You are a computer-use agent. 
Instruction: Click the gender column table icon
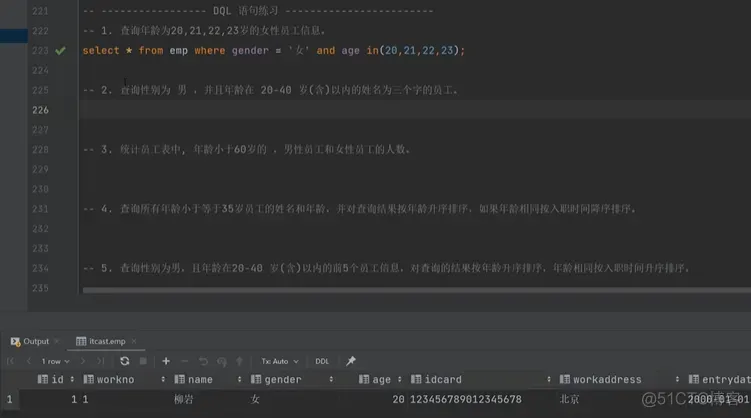click(x=256, y=379)
